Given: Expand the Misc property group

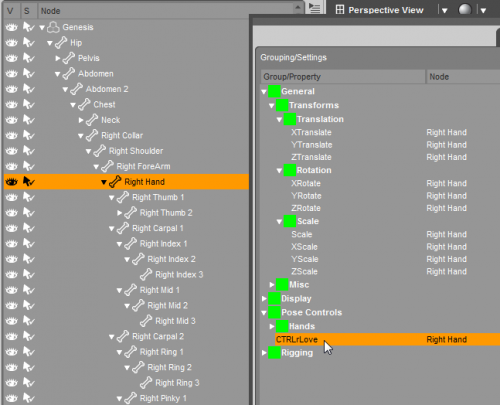Looking at the screenshot, I should coord(272,285).
